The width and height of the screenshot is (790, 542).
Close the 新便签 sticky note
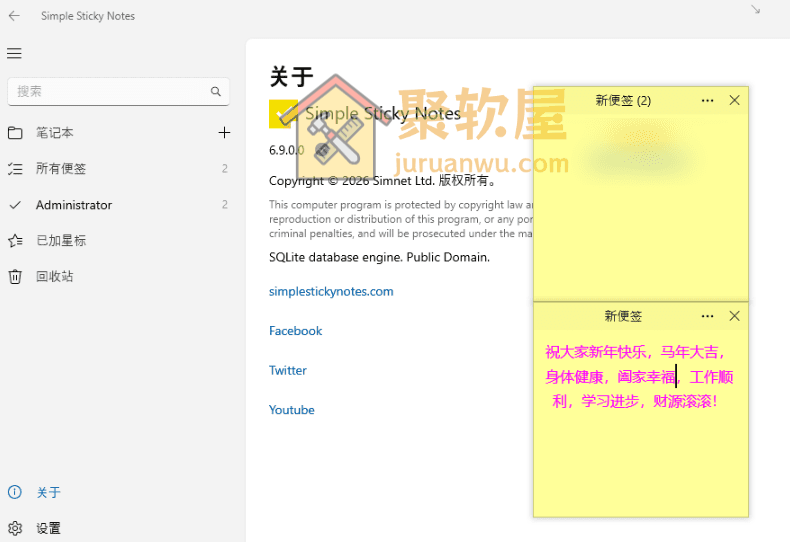[x=735, y=316]
